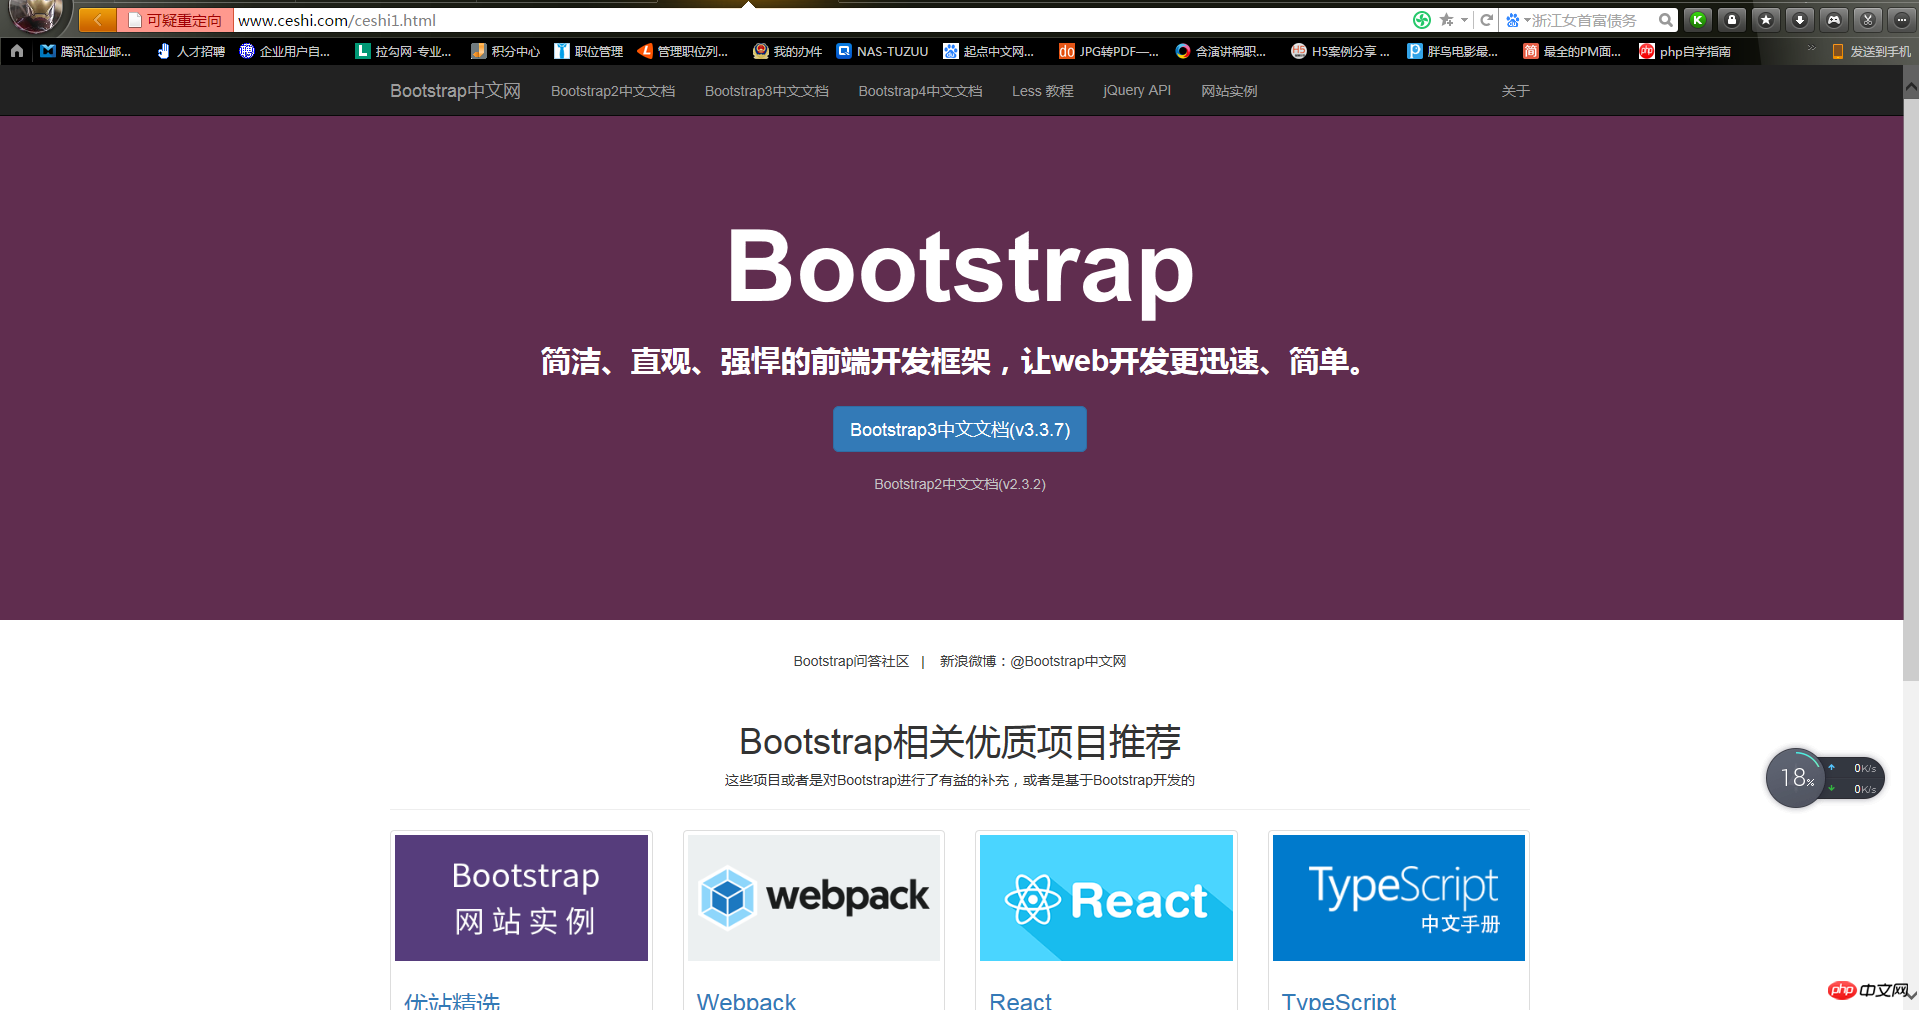Click the page reload icon
The height and width of the screenshot is (1010, 1919).
(x=1486, y=20)
